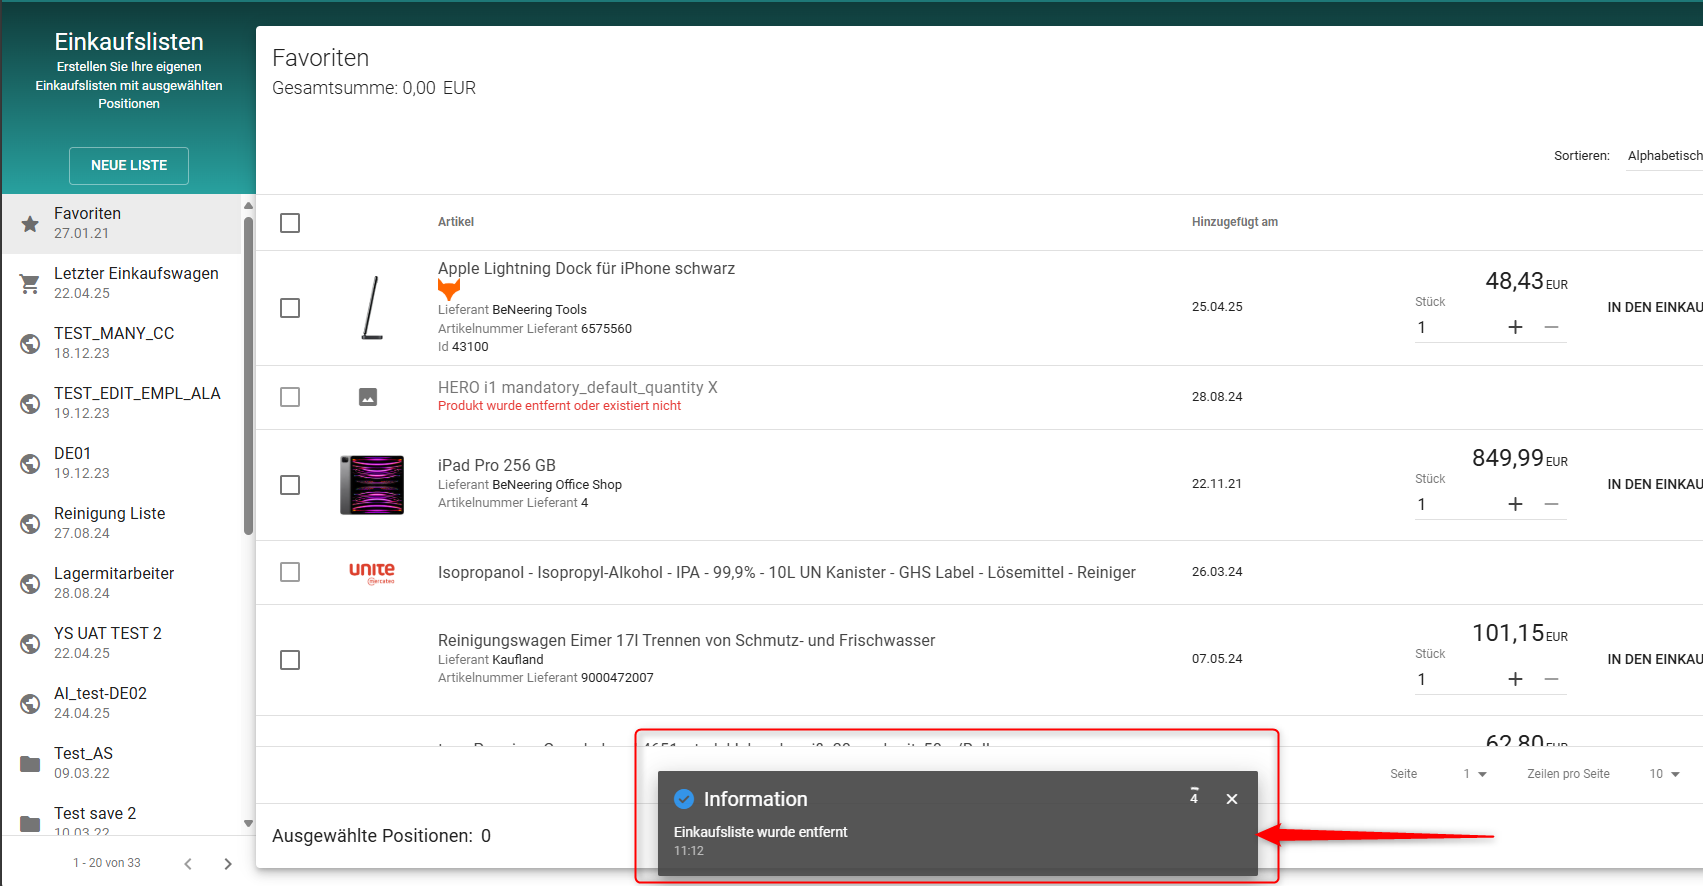Open the Seite page number dropdown

(1475, 774)
